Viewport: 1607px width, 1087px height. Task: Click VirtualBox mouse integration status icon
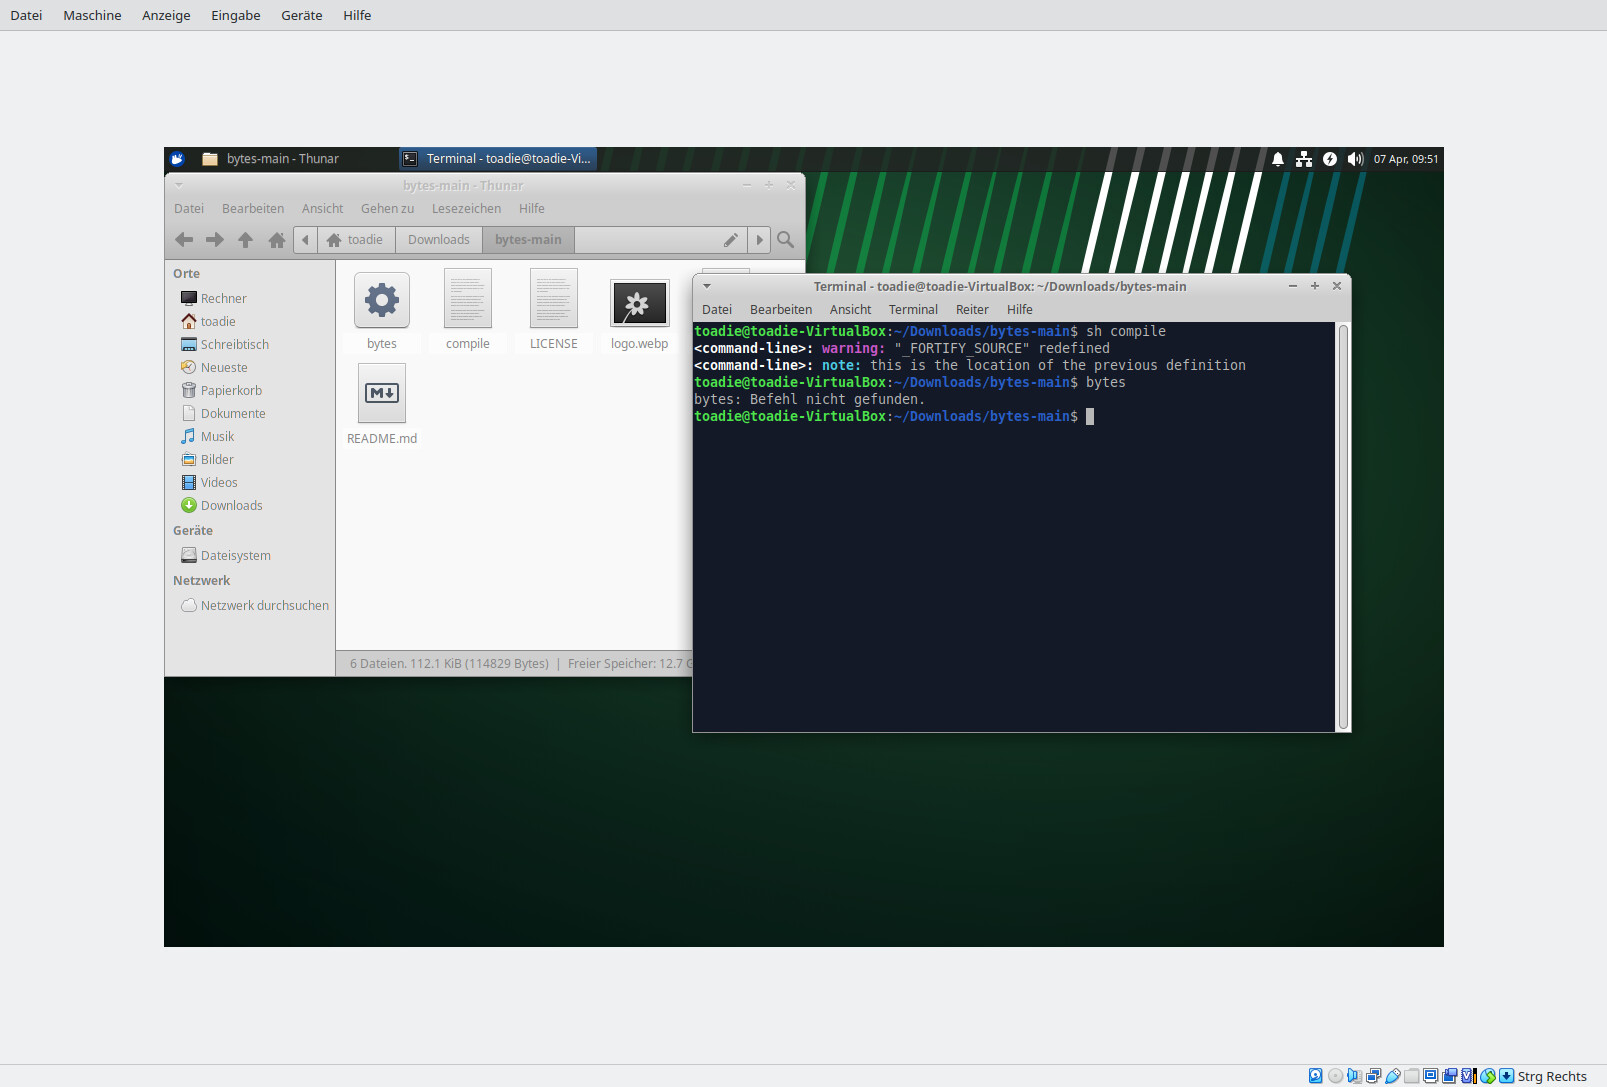click(x=1488, y=1076)
